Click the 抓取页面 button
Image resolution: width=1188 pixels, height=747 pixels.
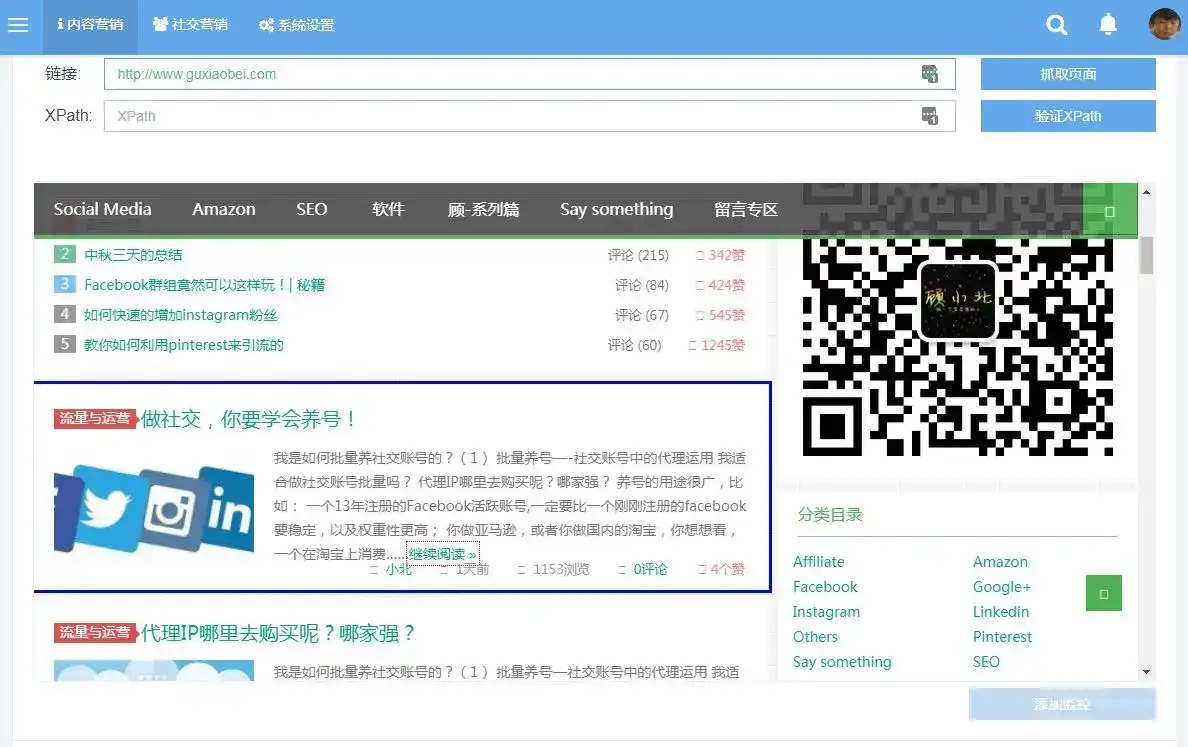(x=1068, y=74)
